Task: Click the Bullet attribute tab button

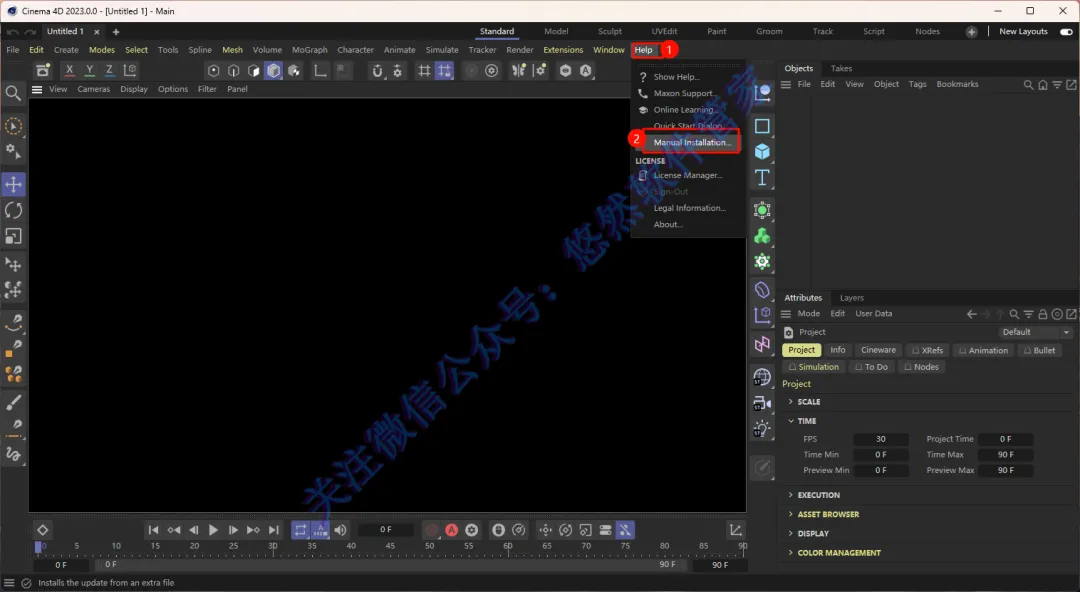Action: [x=1039, y=351]
